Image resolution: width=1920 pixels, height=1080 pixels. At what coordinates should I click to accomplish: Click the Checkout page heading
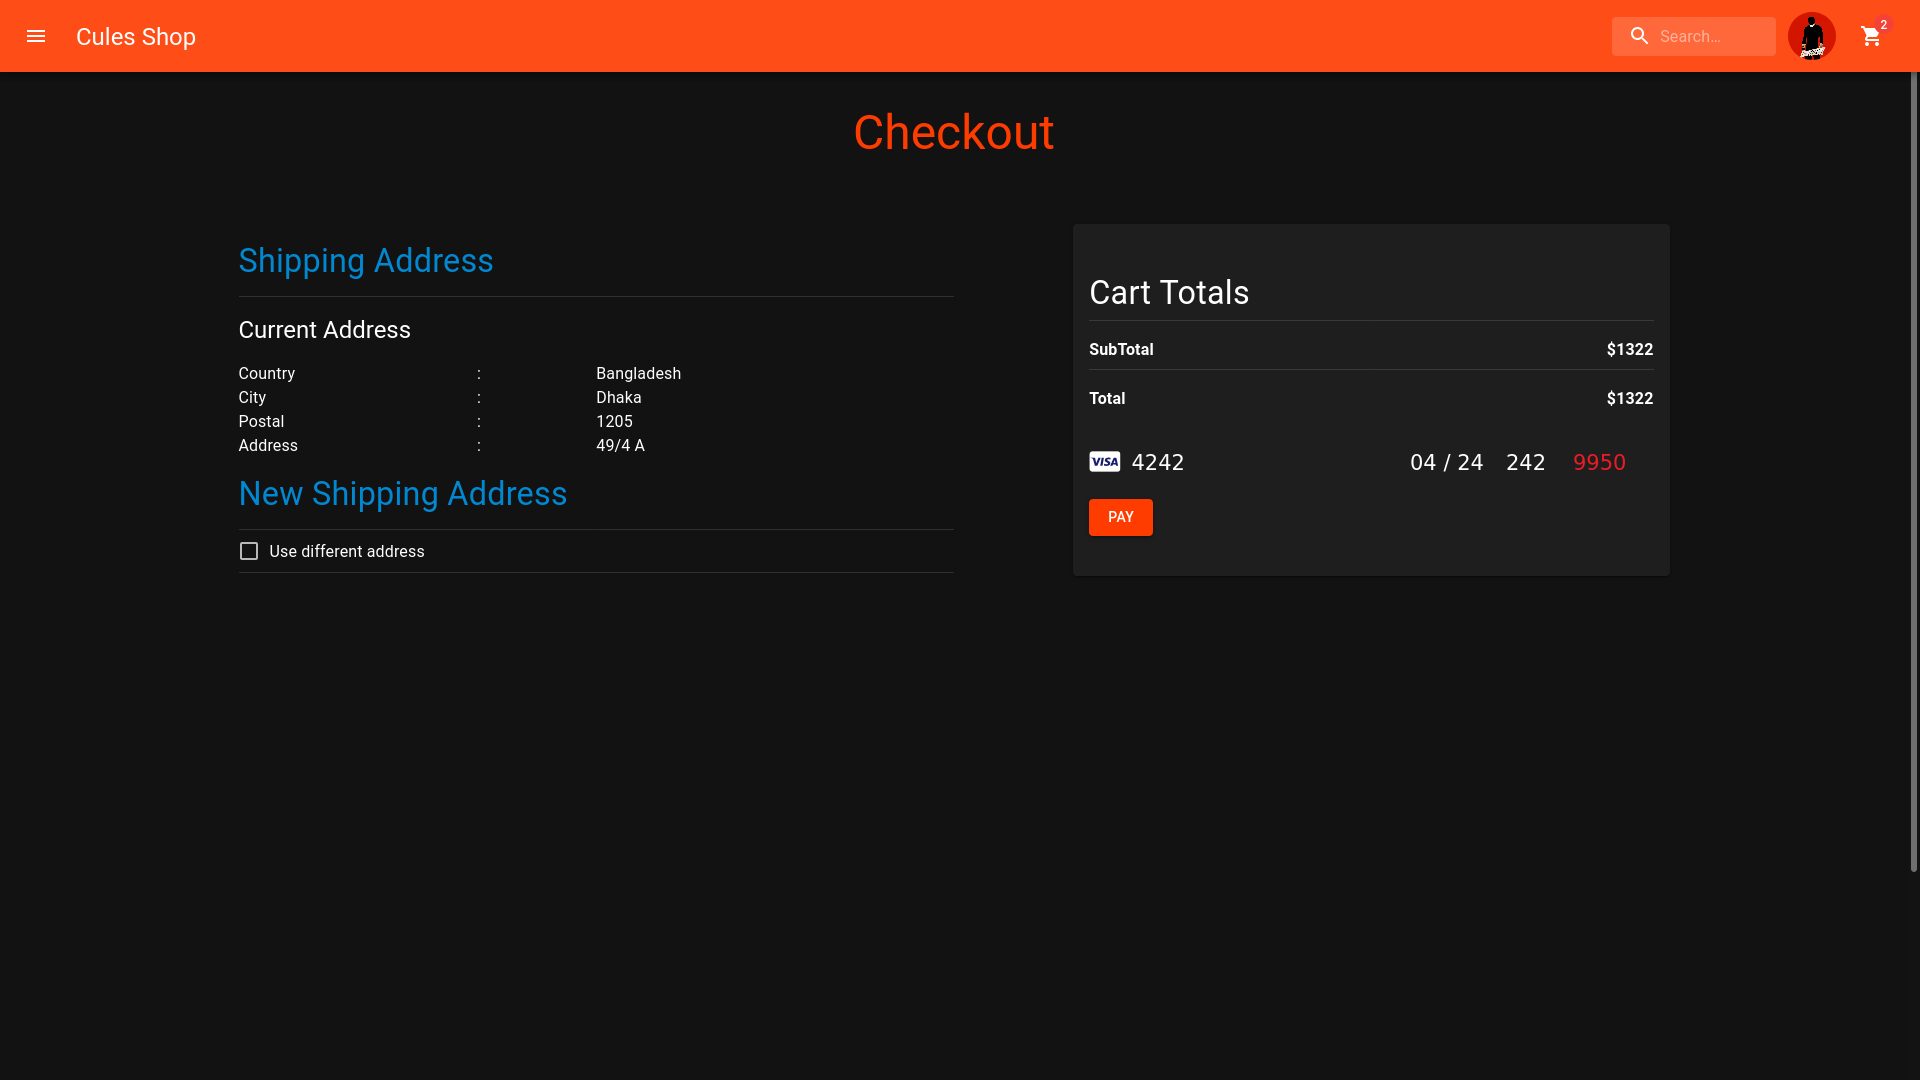(953, 133)
